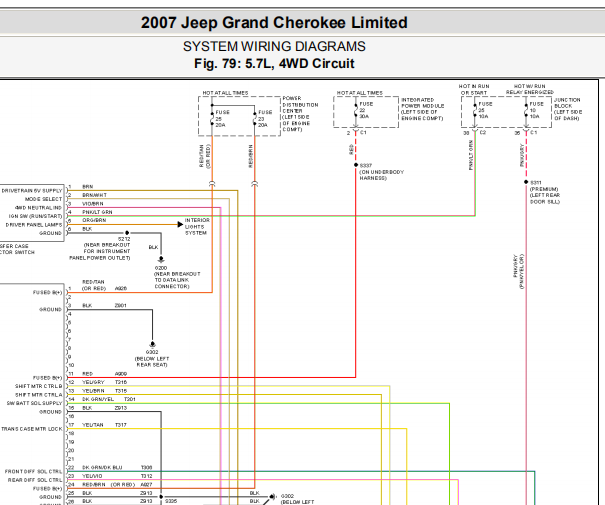Click the Fuse 10 10A label
The image size is (605, 505).
[x=536, y=110]
